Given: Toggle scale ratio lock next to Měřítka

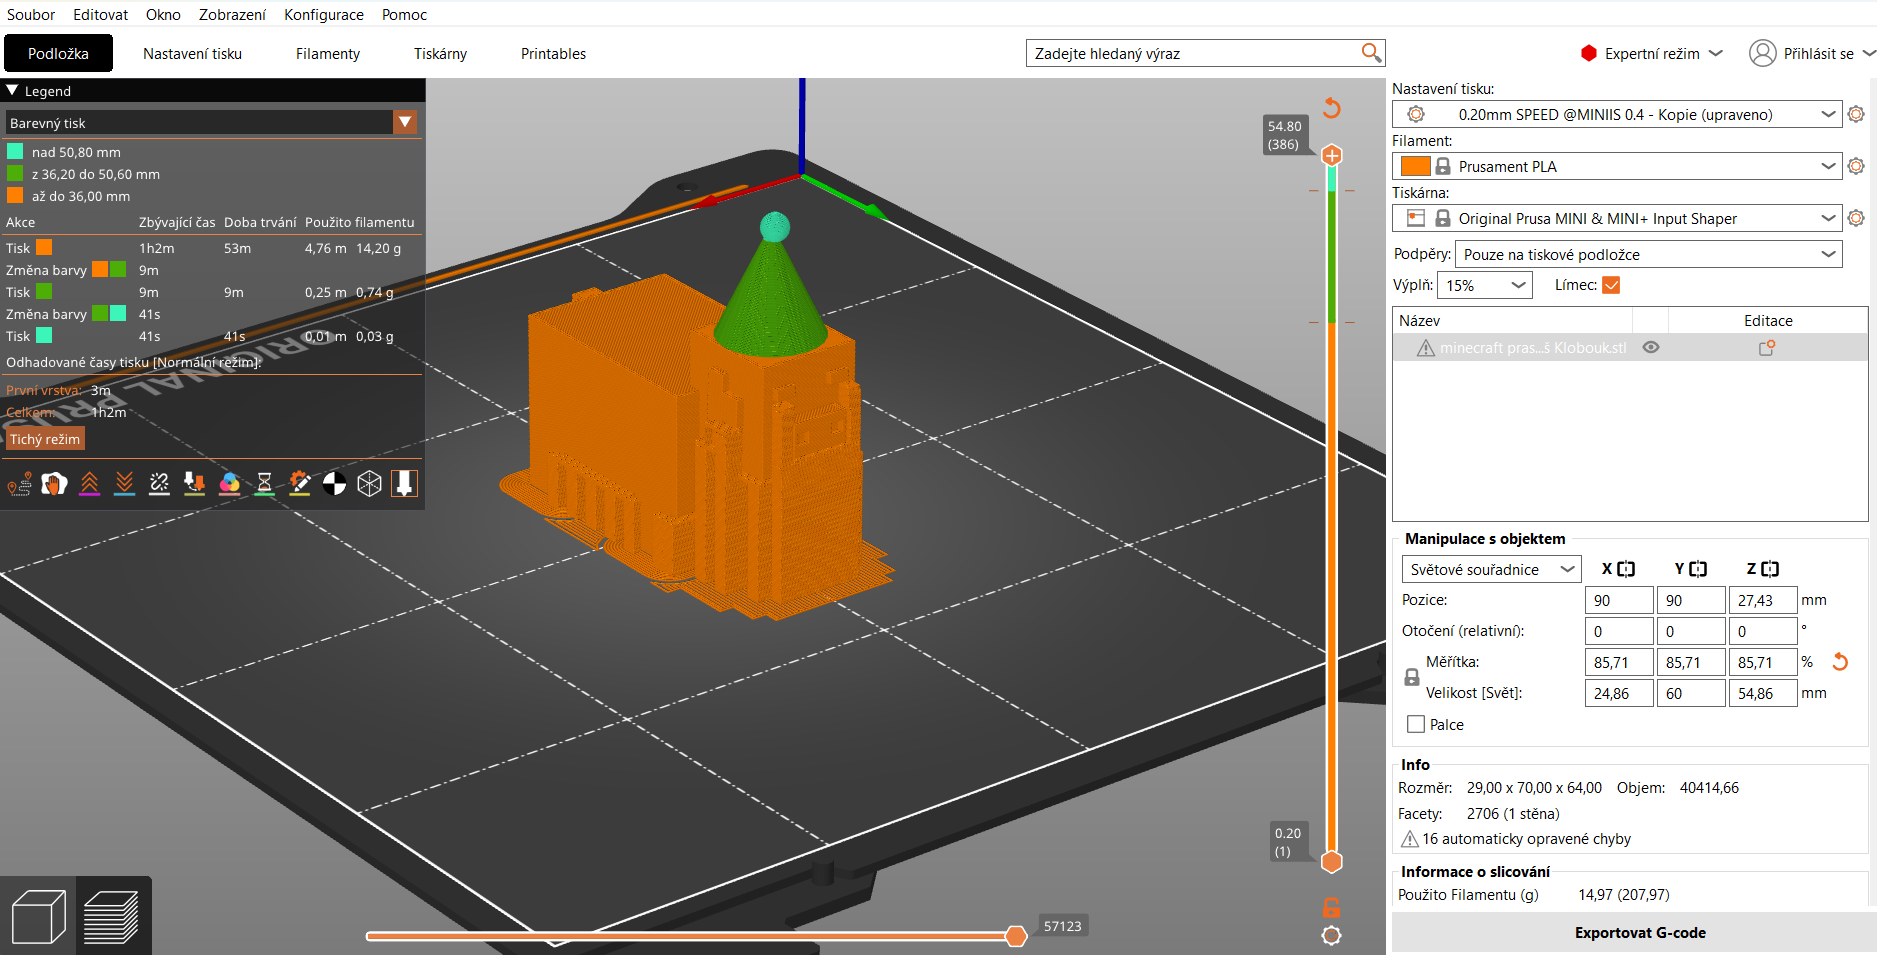Looking at the screenshot, I should [1412, 677].
